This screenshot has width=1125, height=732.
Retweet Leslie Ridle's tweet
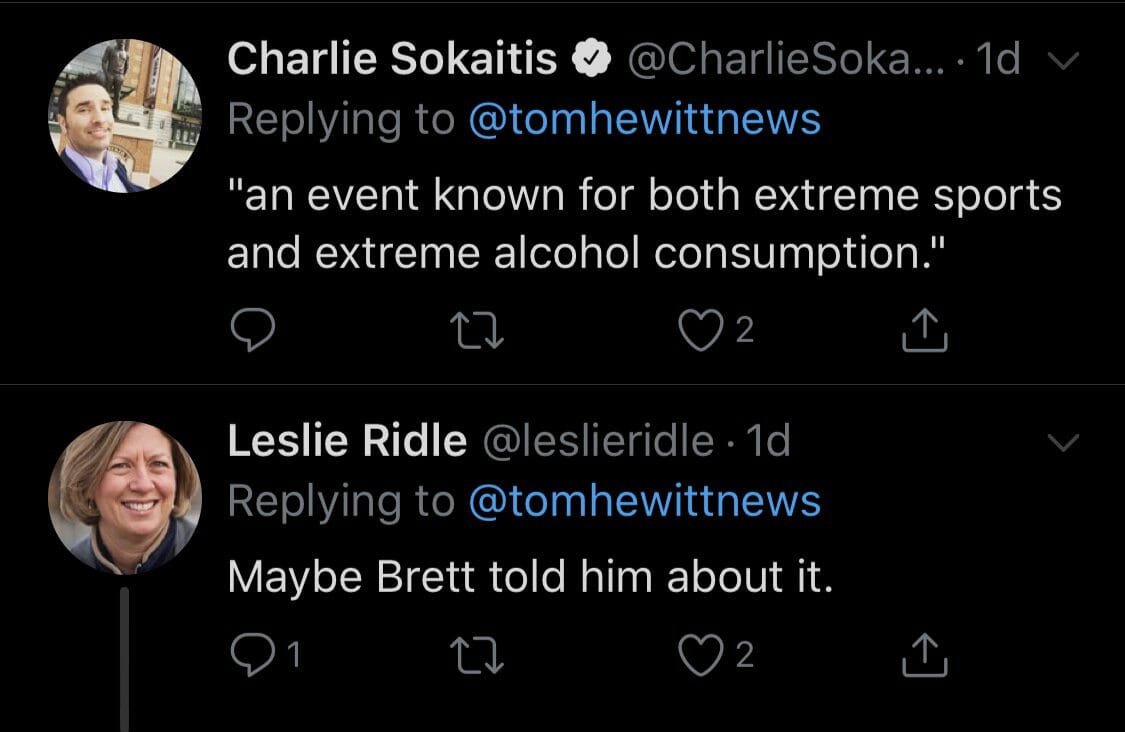(x=476, y=656)
